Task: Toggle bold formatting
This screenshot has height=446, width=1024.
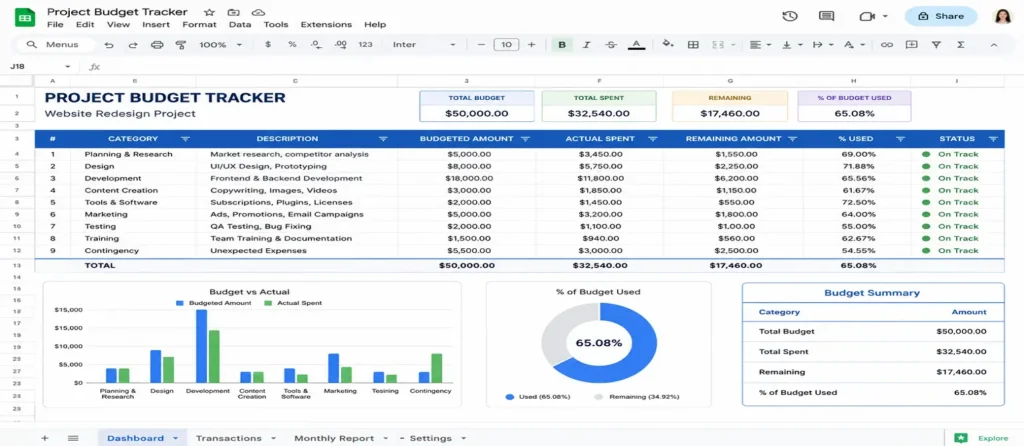Action: click(562, 45)
